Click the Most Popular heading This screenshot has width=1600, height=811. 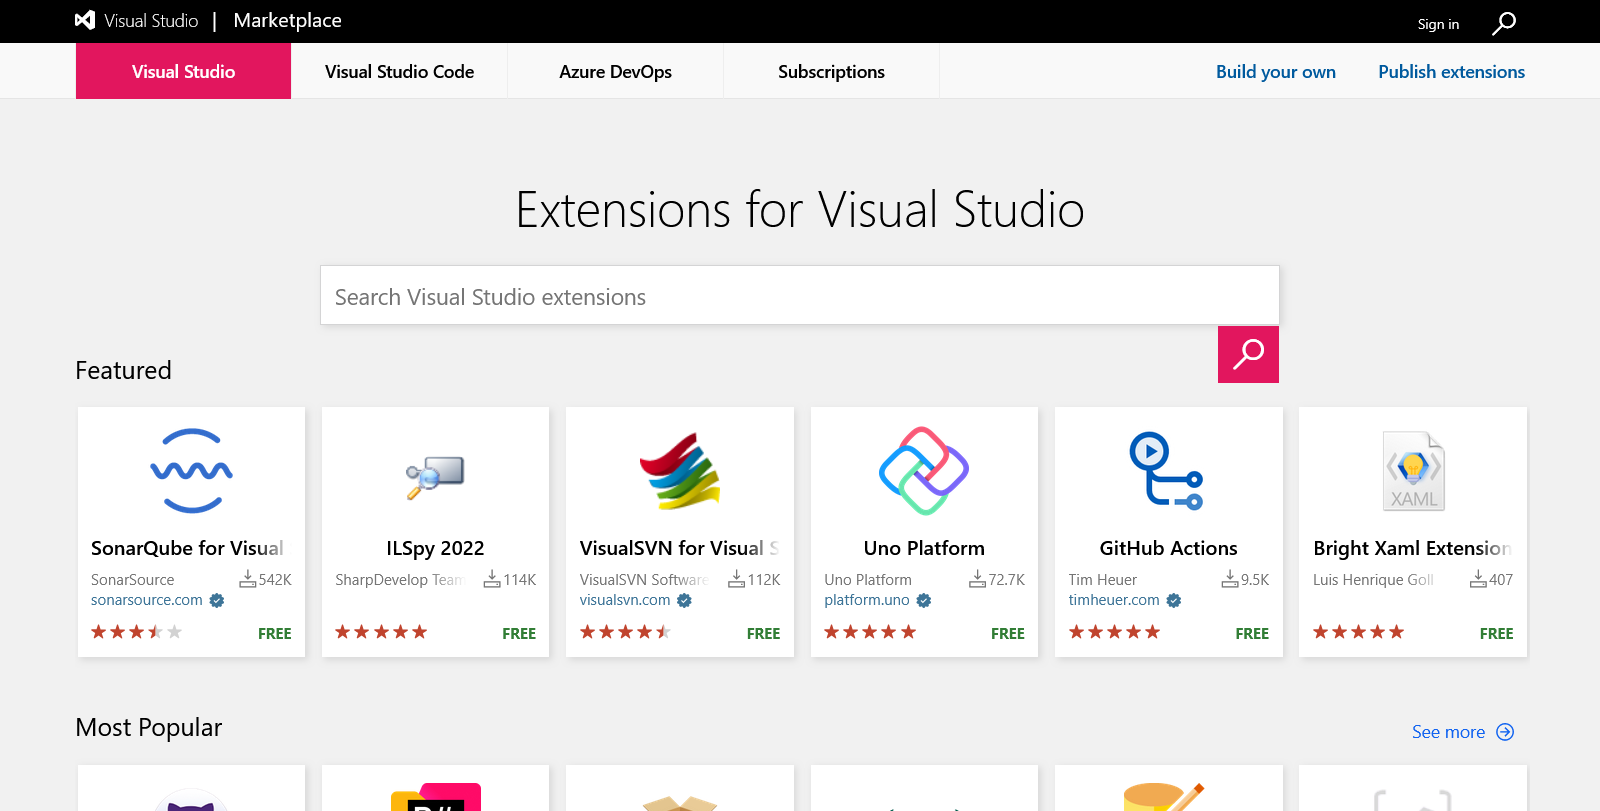[149, 727]
